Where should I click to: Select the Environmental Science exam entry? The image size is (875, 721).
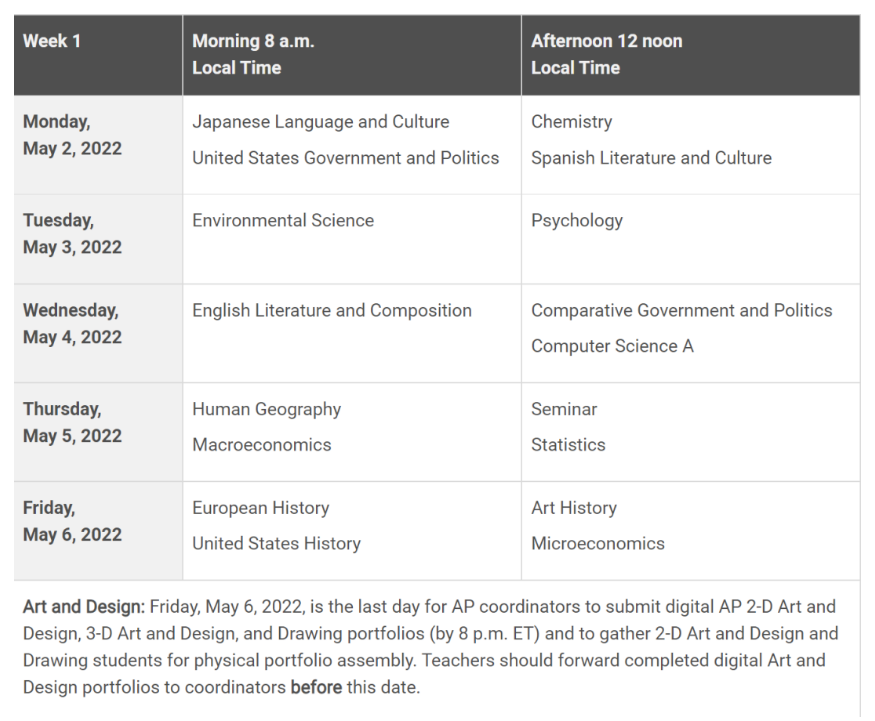pos(283,220)
